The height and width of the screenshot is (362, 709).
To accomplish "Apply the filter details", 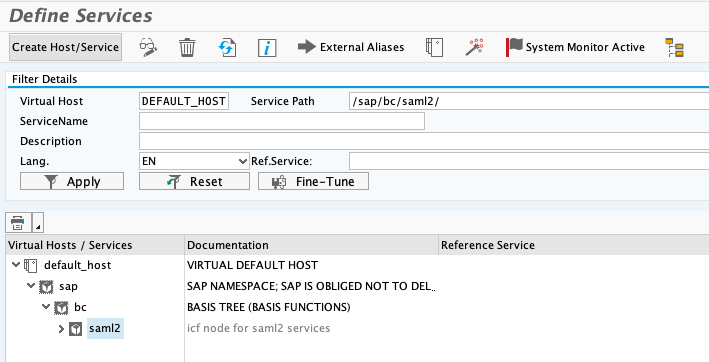I will (x=72, y=181).
